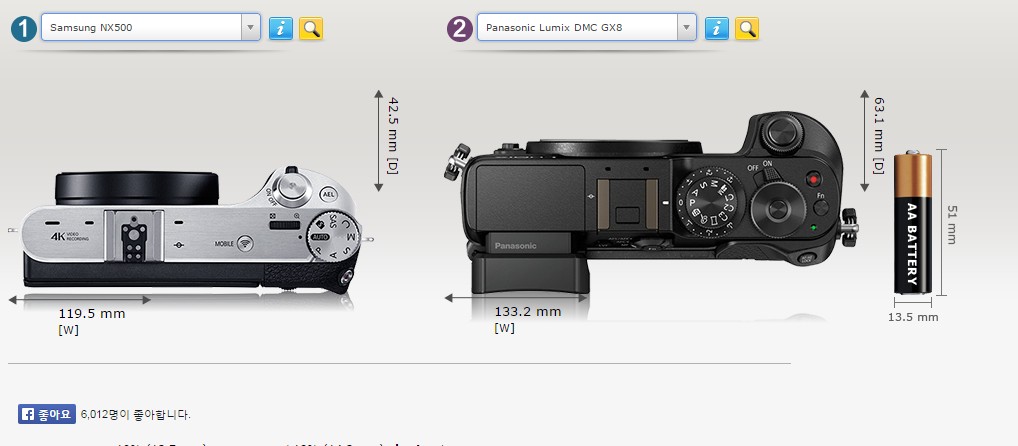1018x446 pixels.
Task: Click the Panasonic GX8 top-view image
Action: point(651,204)
